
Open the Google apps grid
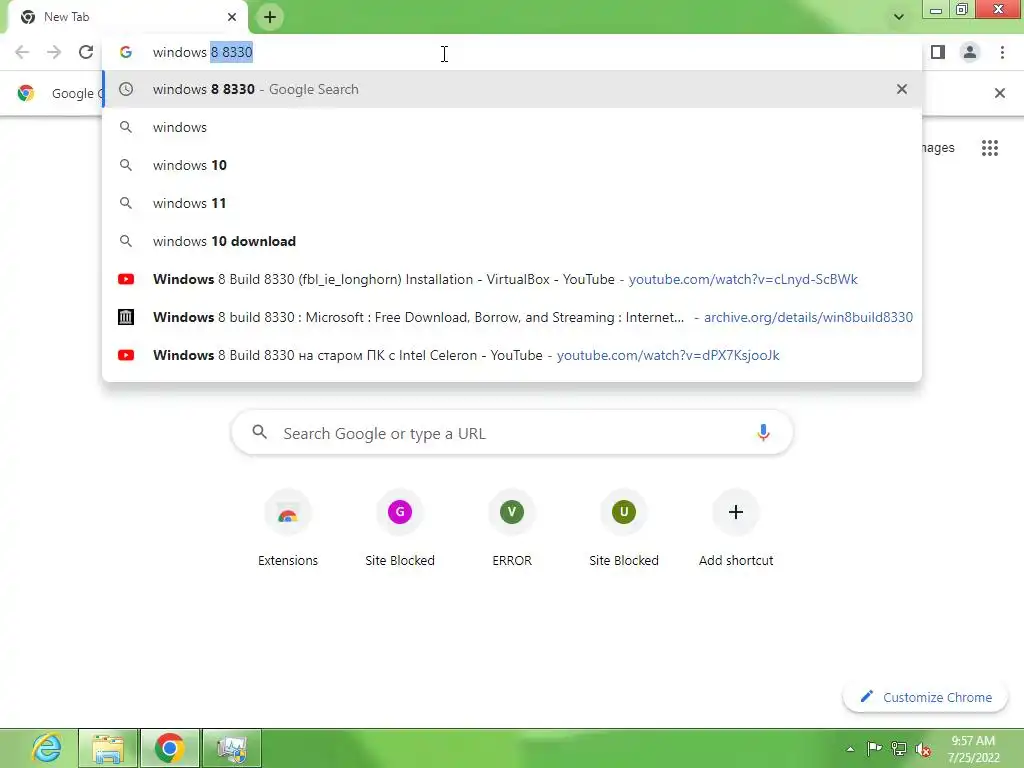(x=989, y=148)
